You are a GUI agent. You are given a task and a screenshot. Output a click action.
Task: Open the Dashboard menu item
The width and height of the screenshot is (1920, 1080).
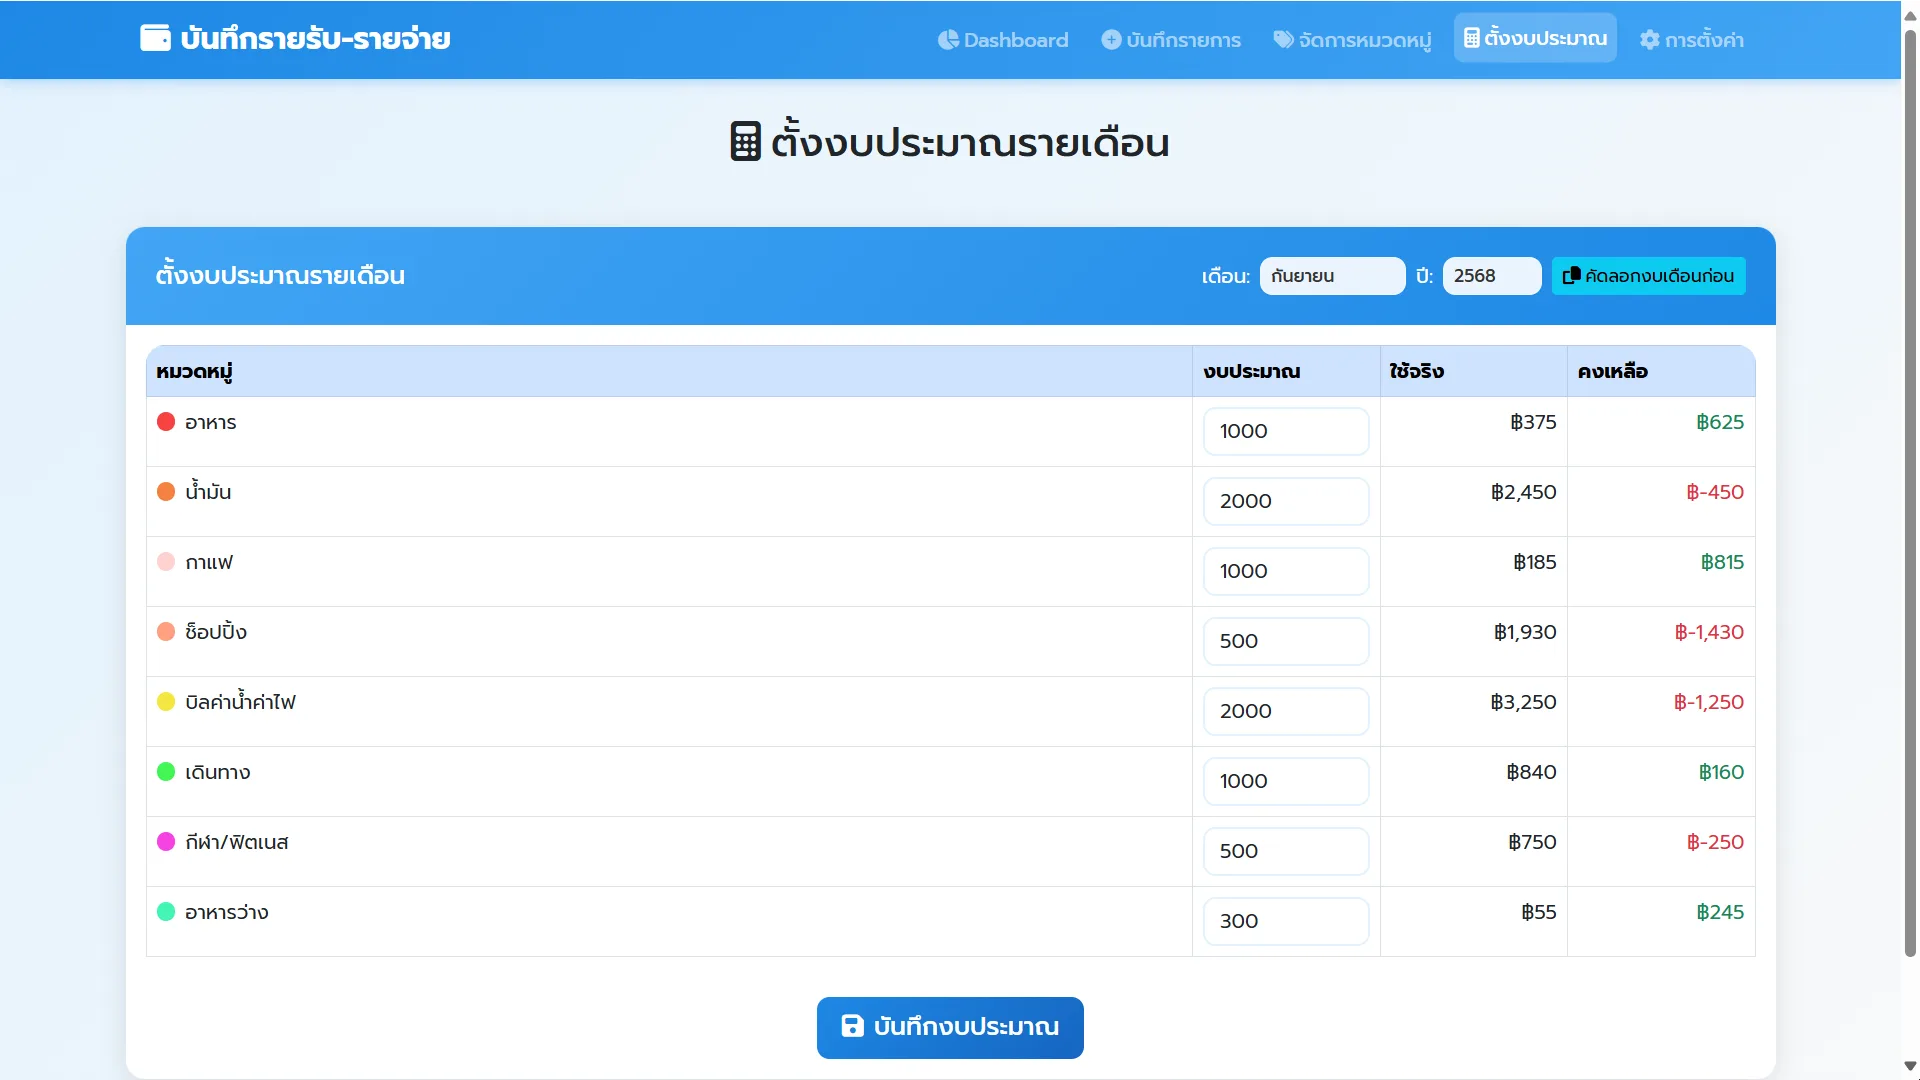(x=1003, y=40)
